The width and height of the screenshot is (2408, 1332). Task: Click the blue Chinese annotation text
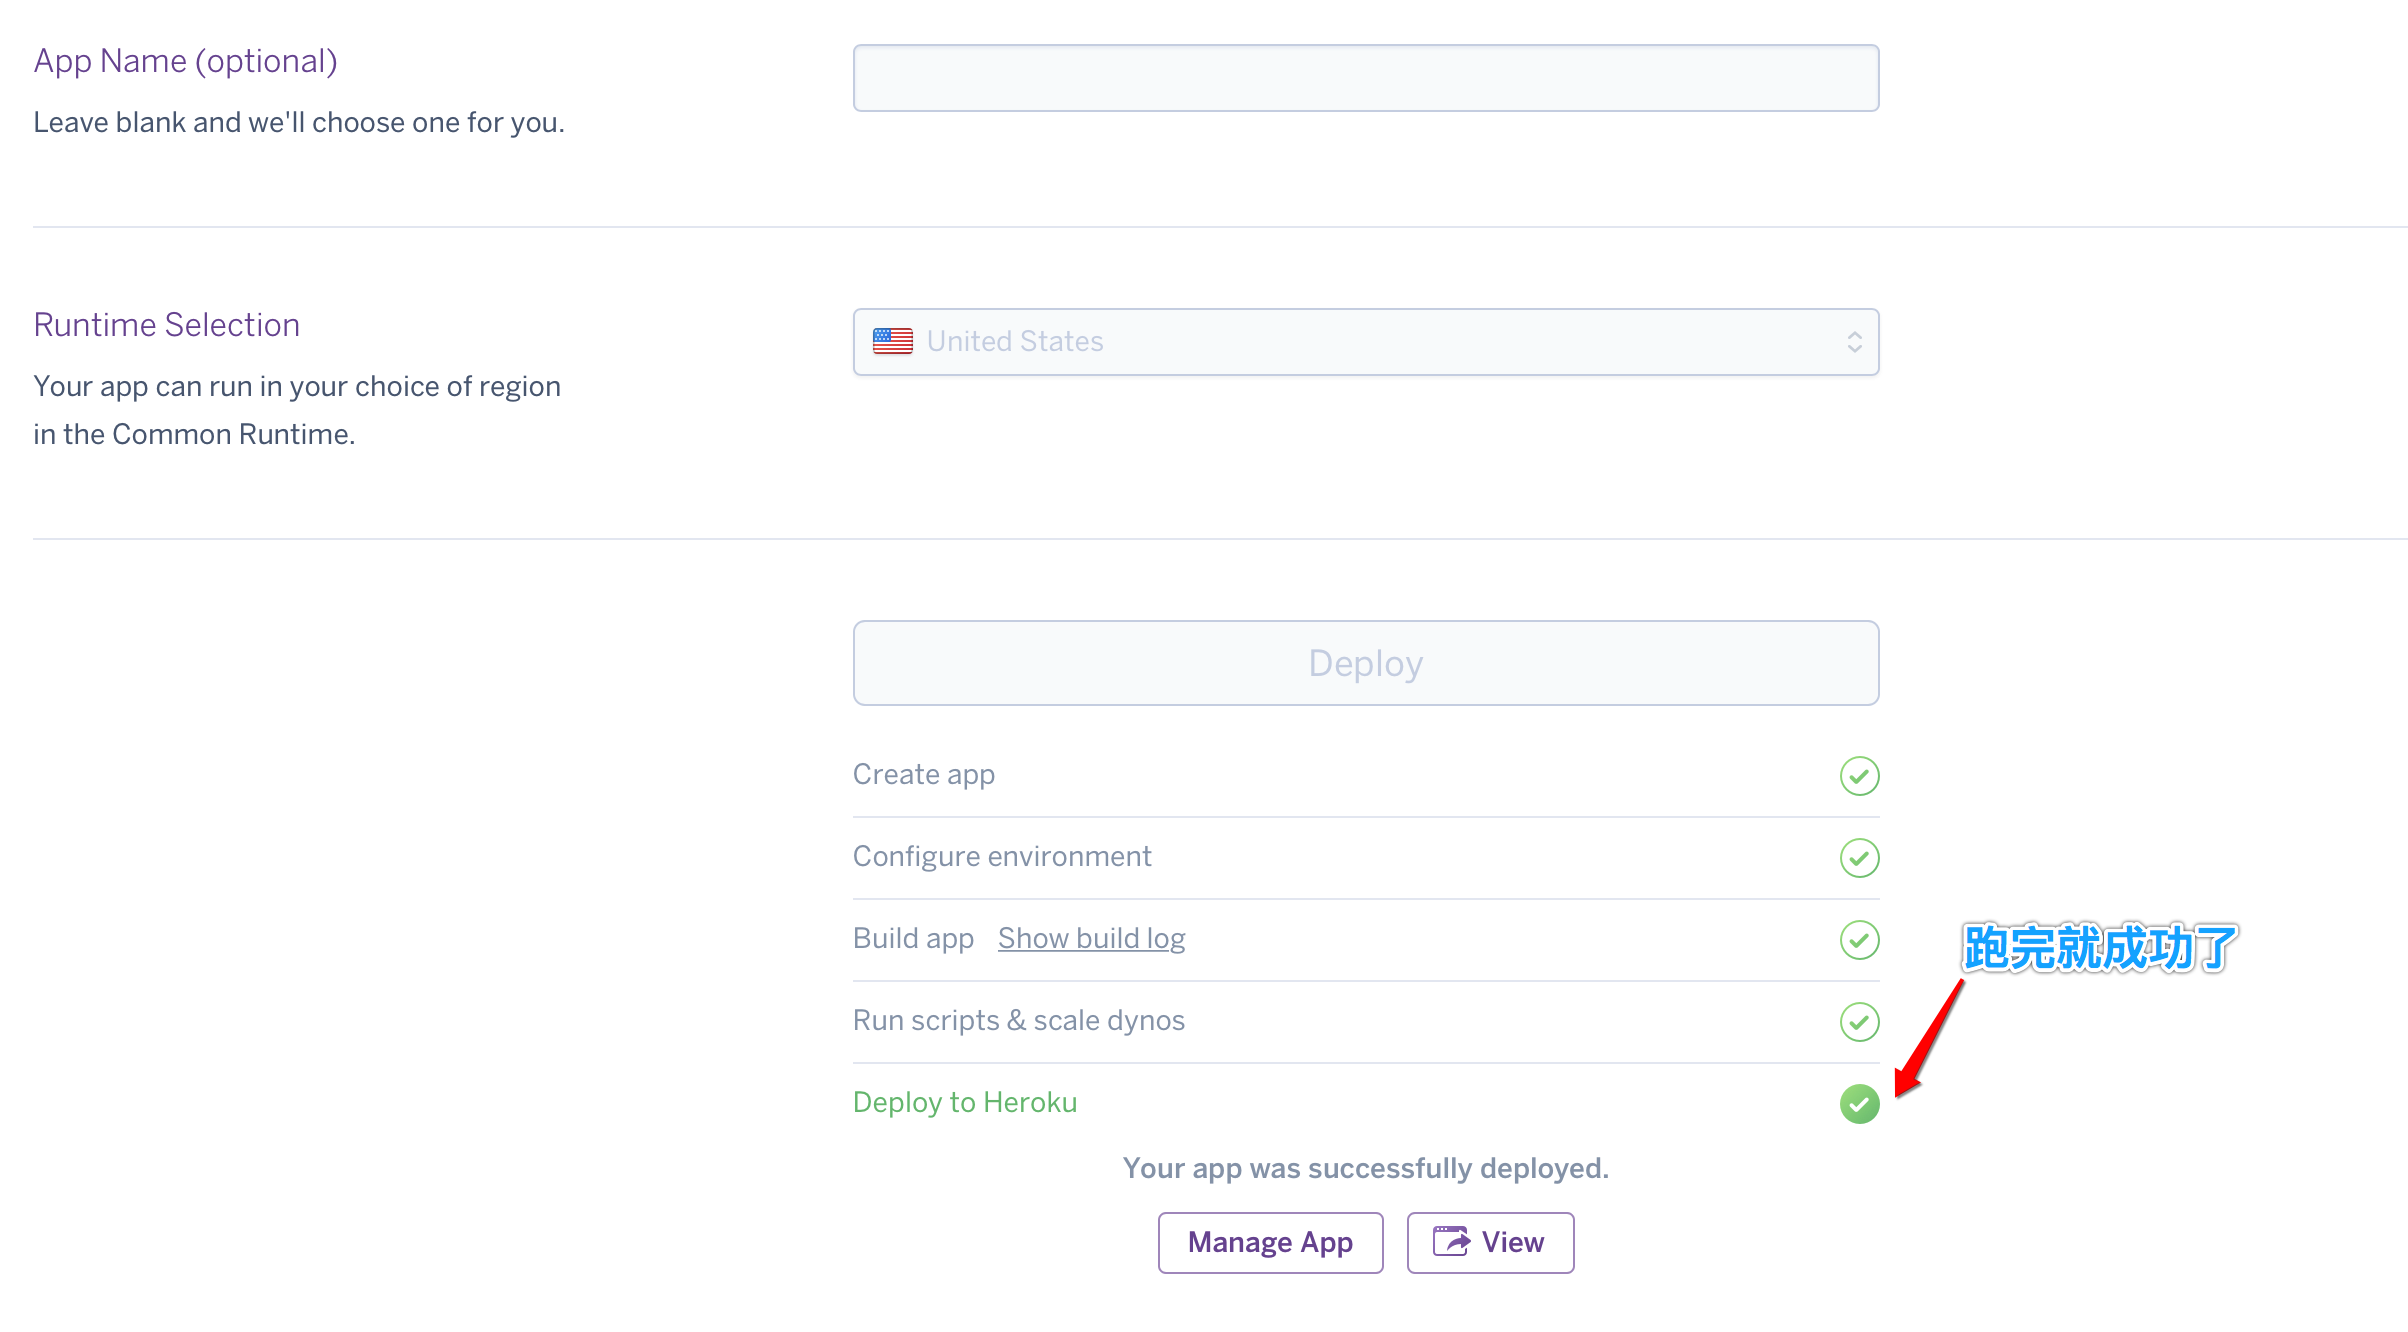(2098, 948)
